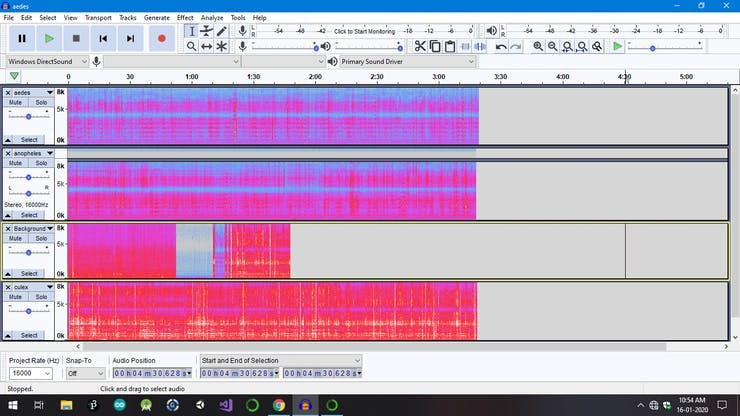Select the Envelope tool
The image size is (740, 416).
pos(206,31)
